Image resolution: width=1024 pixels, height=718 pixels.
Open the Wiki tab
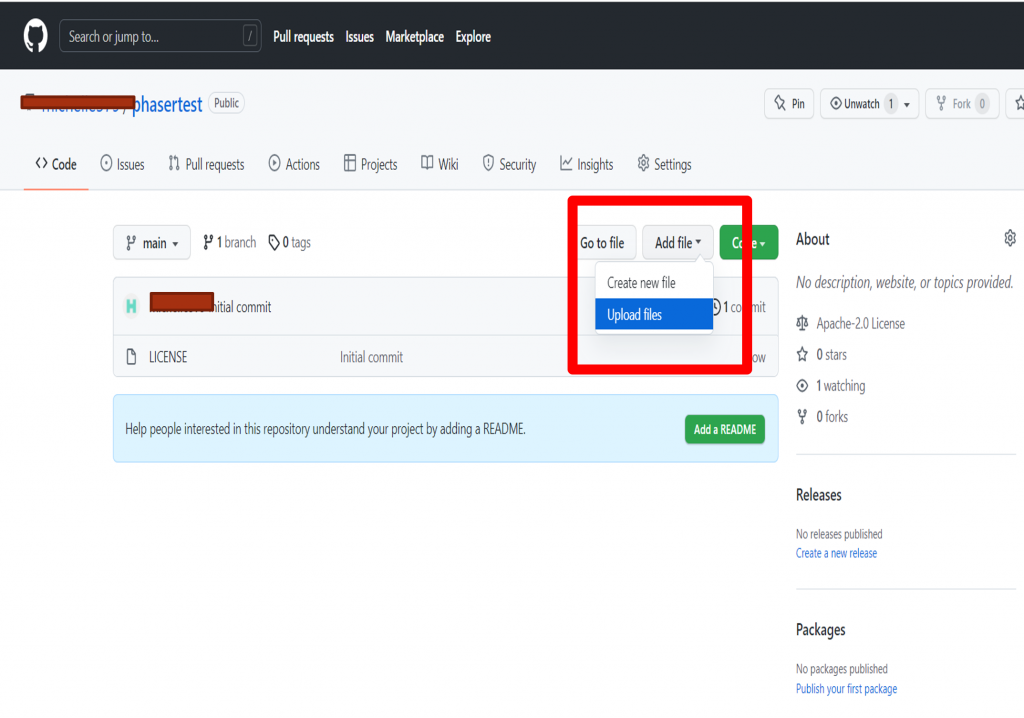[x=440, y=164]
